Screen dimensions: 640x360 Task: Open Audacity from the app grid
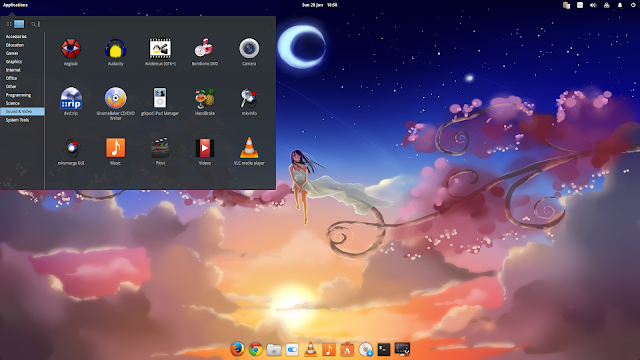click(x=116, y=52)
